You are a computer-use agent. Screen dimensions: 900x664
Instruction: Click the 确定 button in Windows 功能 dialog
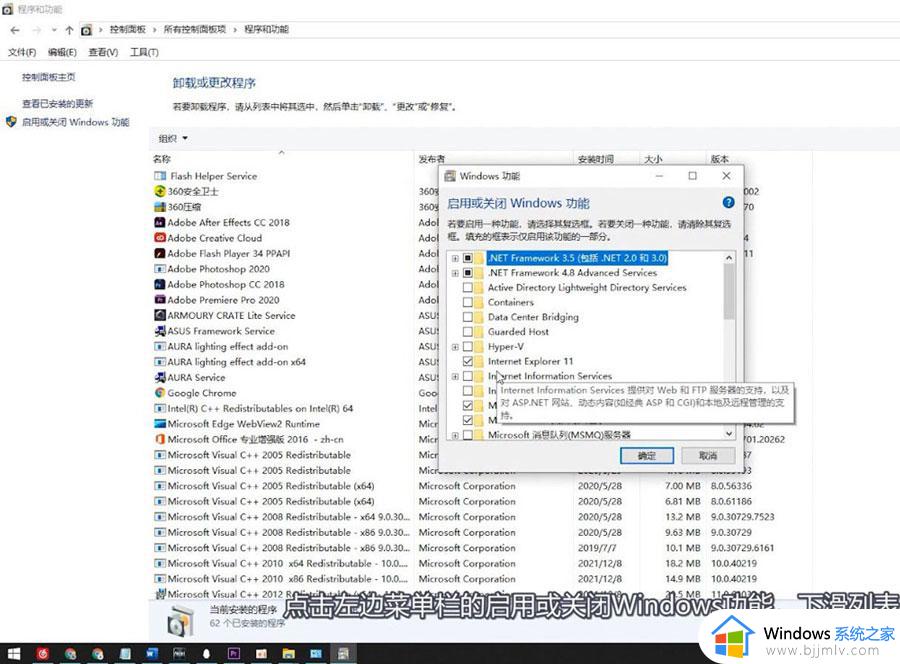pyautogui.click(x=646, y=455)
